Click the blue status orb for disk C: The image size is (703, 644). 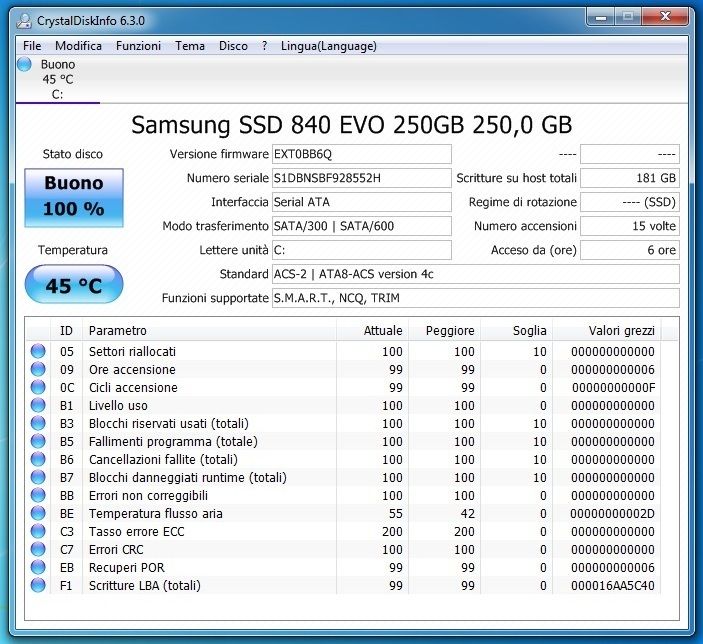point(25,65)
